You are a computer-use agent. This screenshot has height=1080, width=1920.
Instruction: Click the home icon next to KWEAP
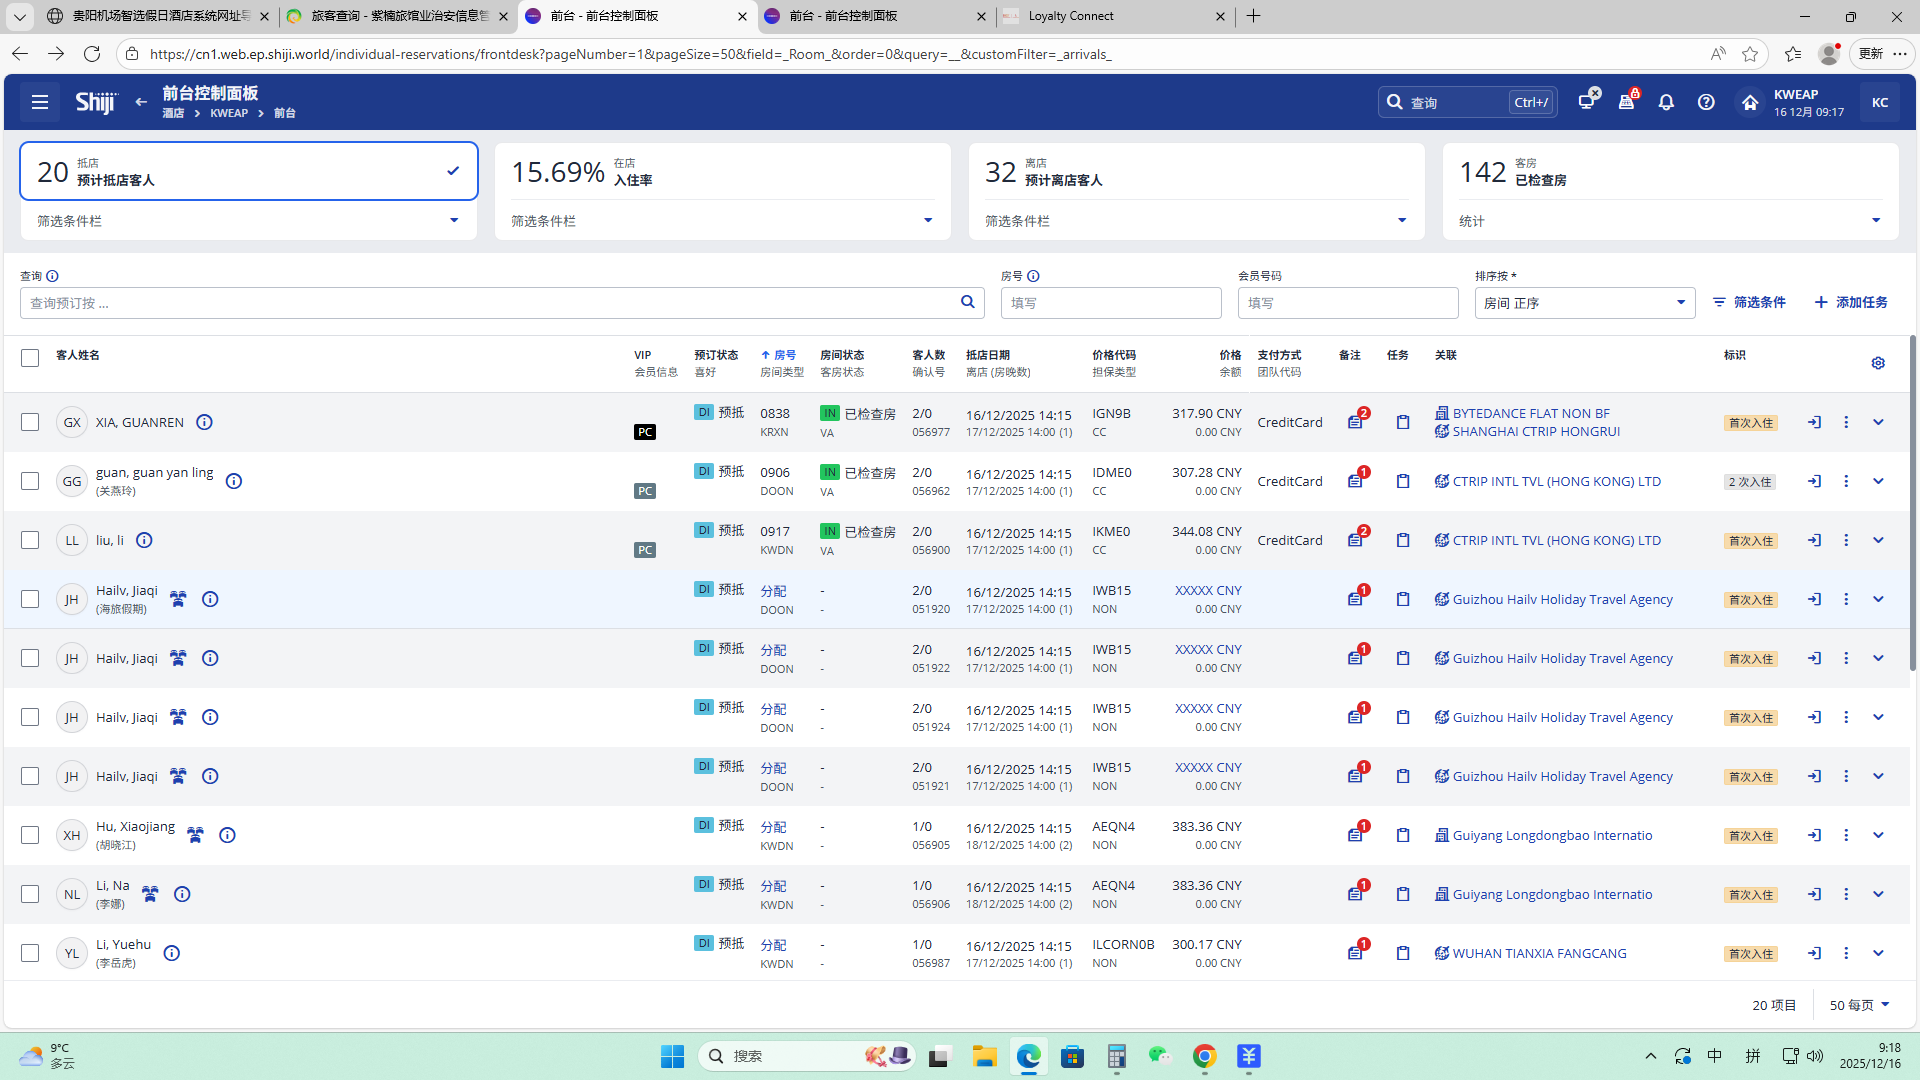(x=1749, y=102)
